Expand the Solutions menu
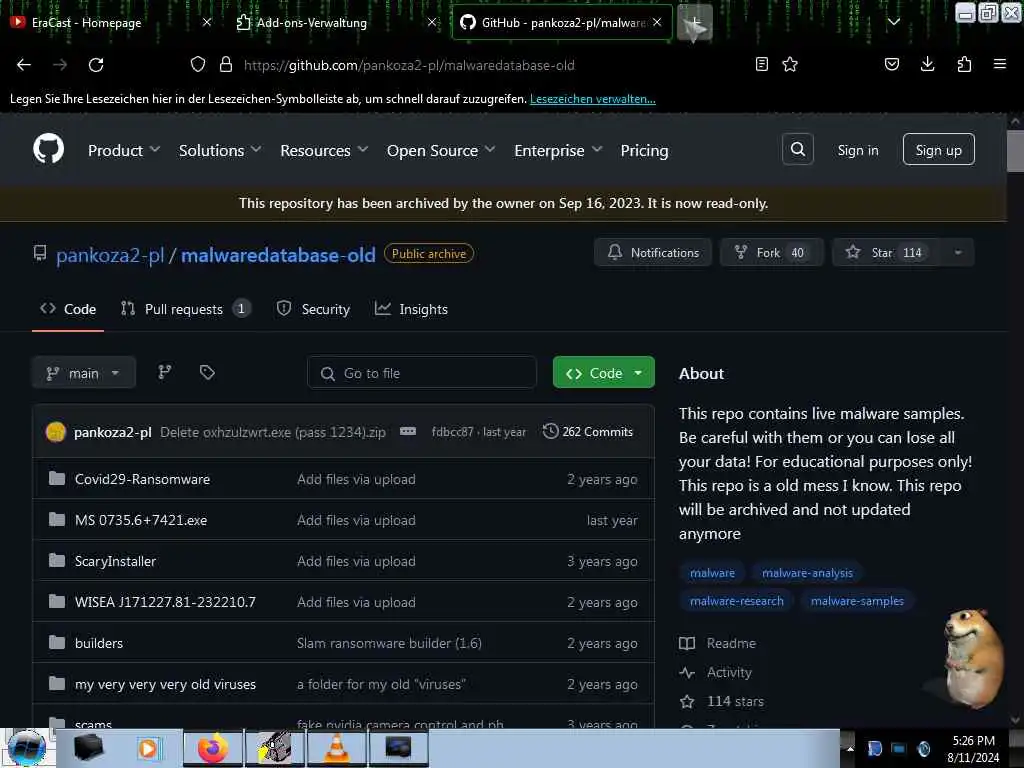Screen dimensions: 1024x768 click(x=220, y=150)
